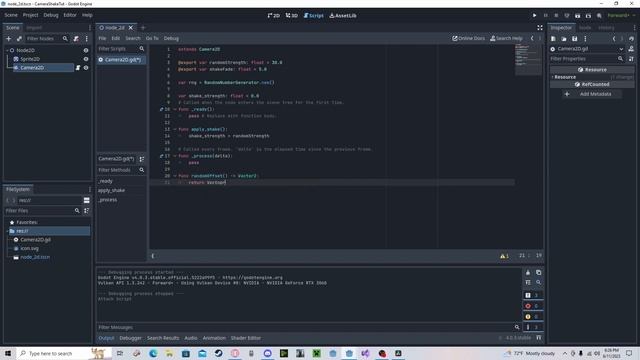Switch to AssetLib workspace
Image resolution: width=640 pixels, height=360 pixels.
coord(343,16)
